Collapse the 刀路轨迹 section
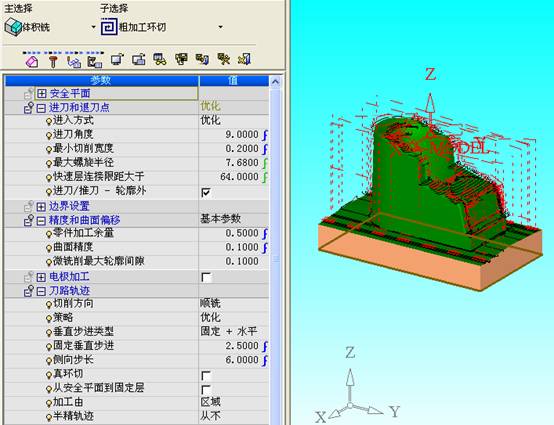This screenshot has height=425, width=554. [x=41, y=291]
